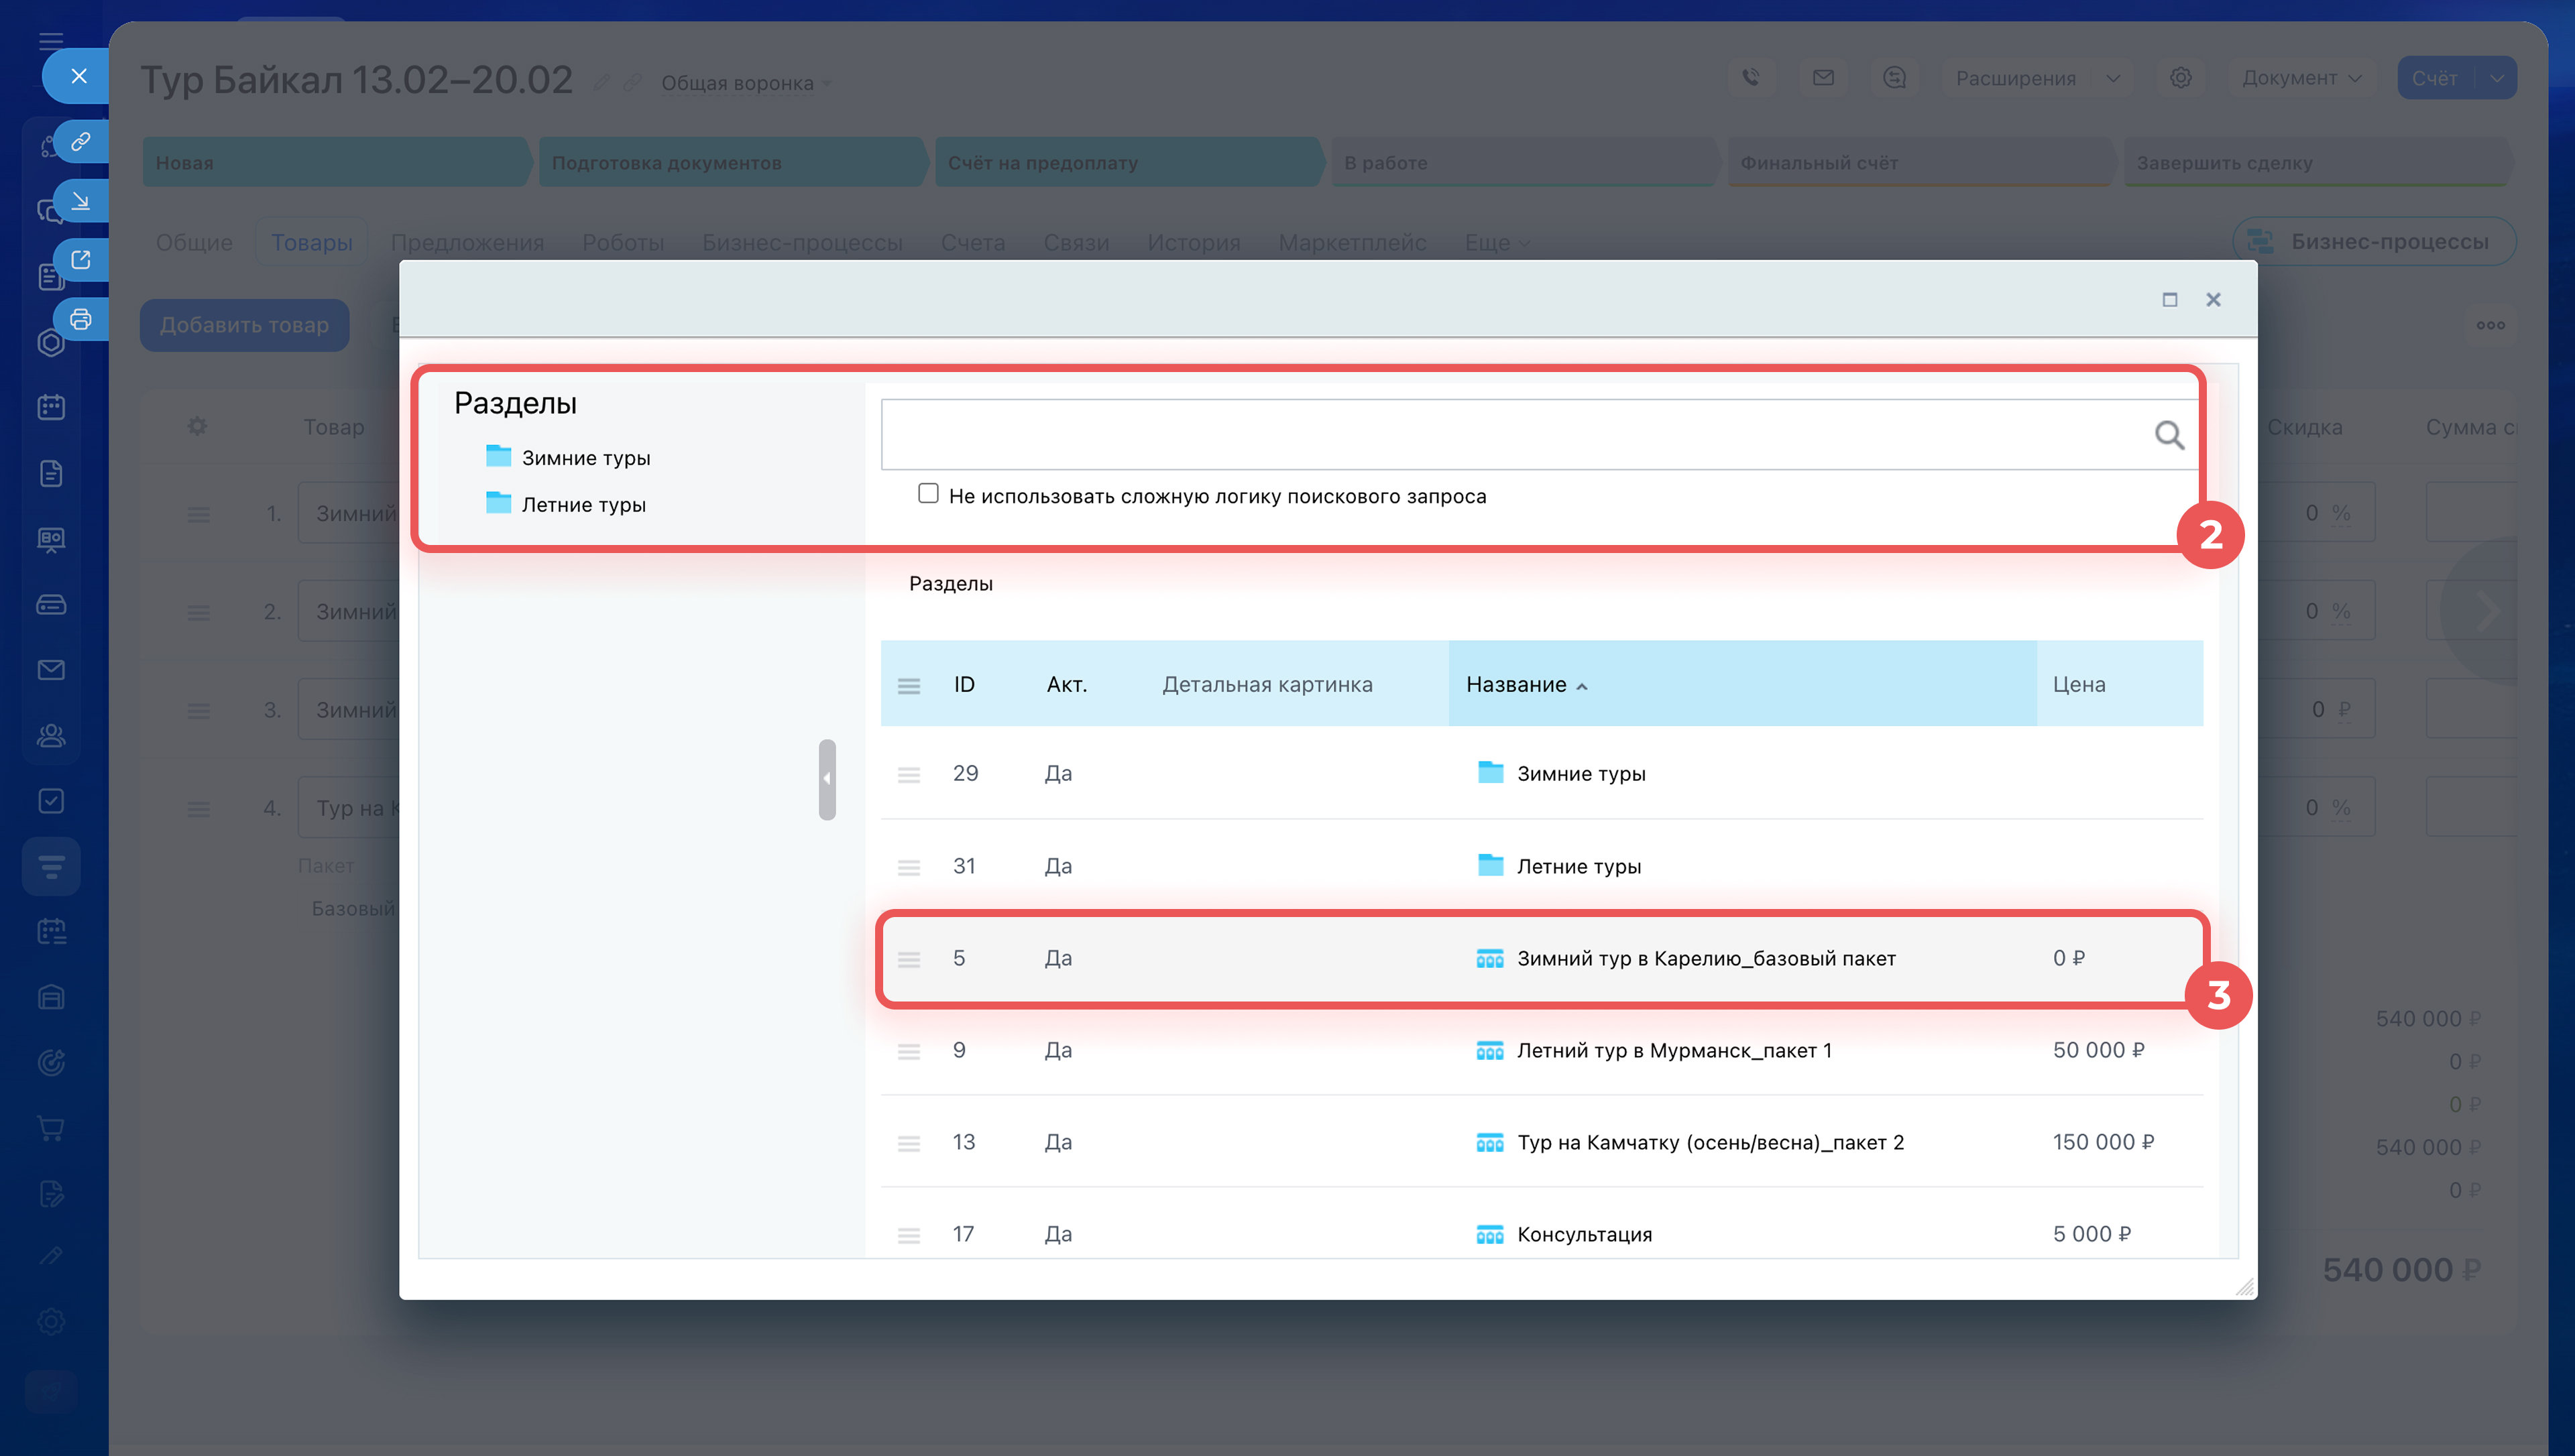
Task: Click the grid columns menu icon in the table header
Action: [x=908, y=685]
